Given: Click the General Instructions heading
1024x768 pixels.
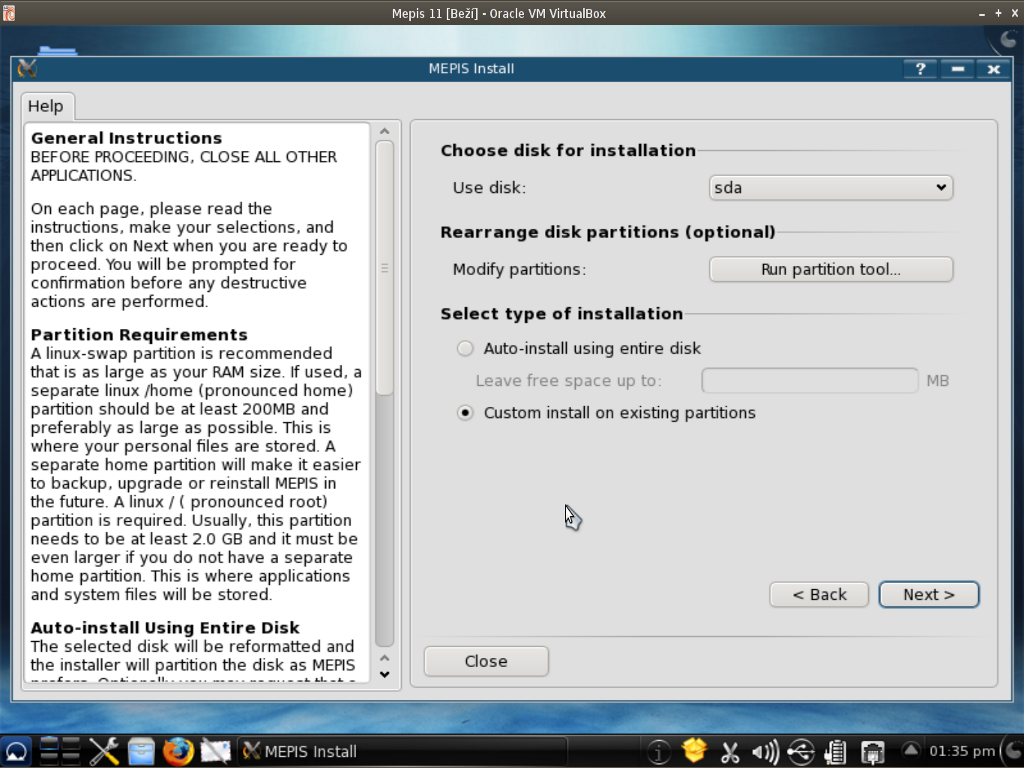Looking at the screenshot, I should click(x=127, y=138).
